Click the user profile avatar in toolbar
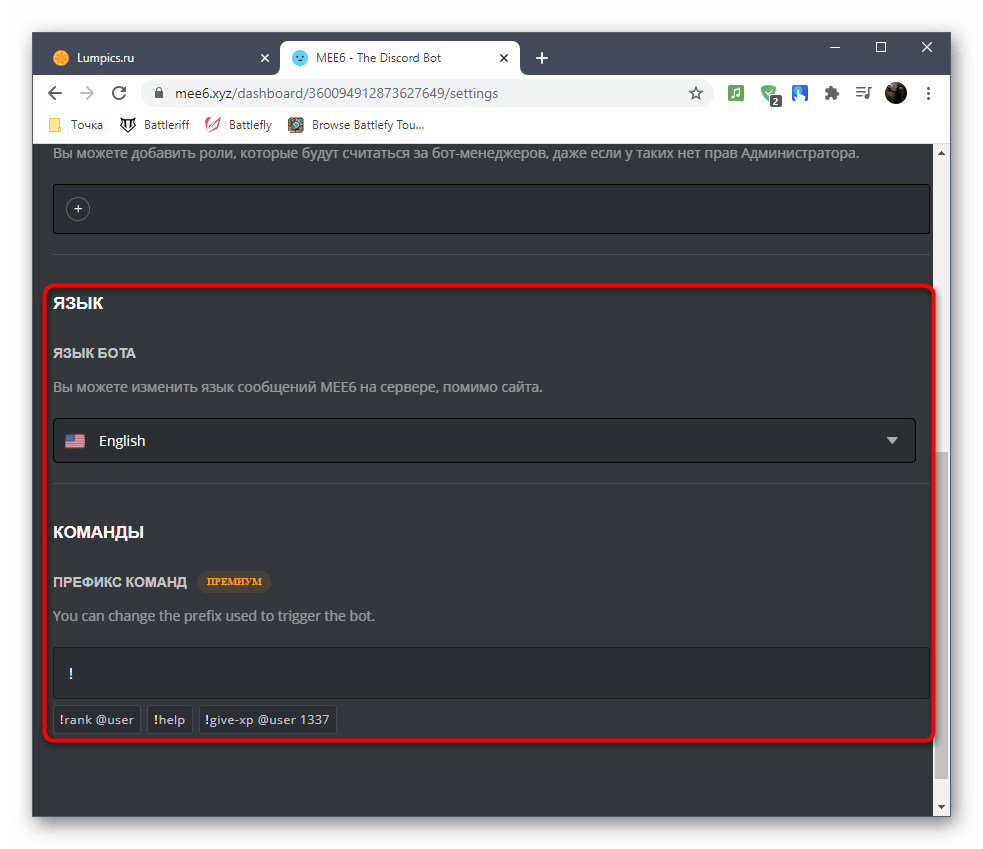983x849 pixels. [896, 93]
